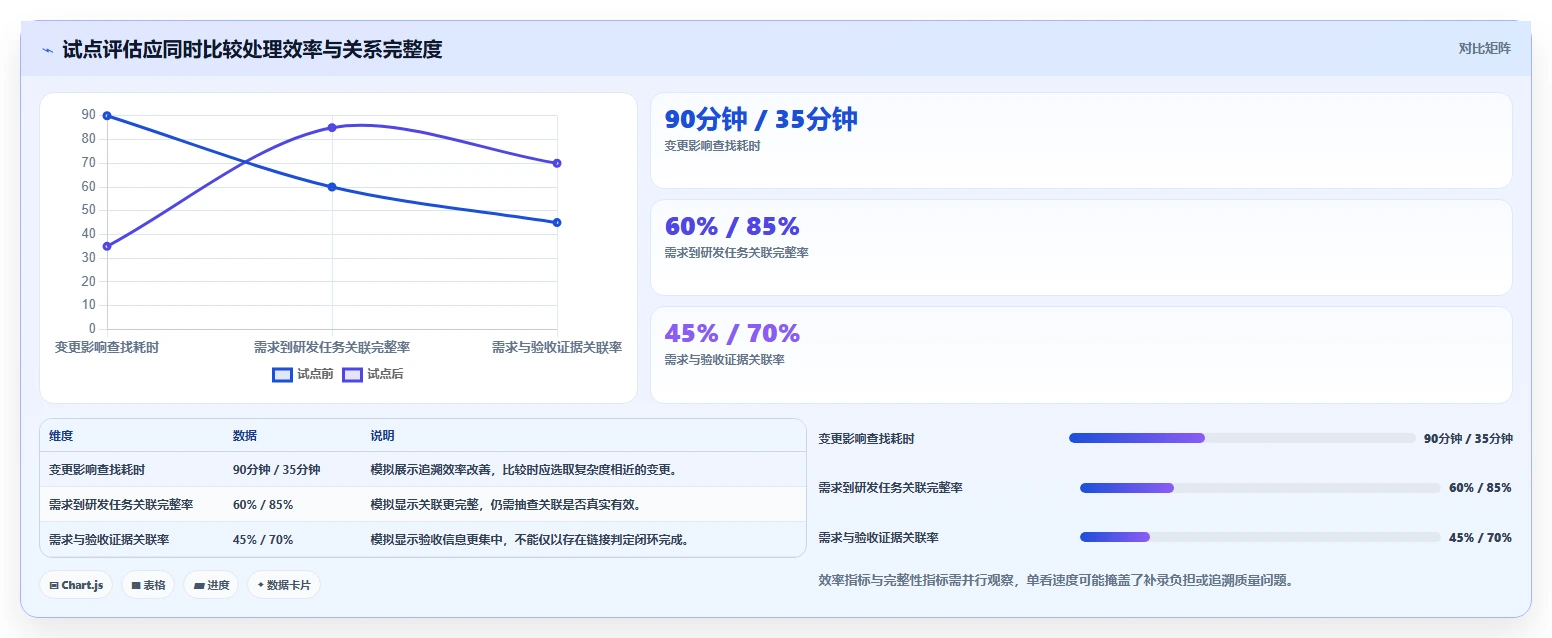Click table cell 90分钟 / 35分钟
The height and width of the screenshot is (638, 1552).
tap(277, 470)
